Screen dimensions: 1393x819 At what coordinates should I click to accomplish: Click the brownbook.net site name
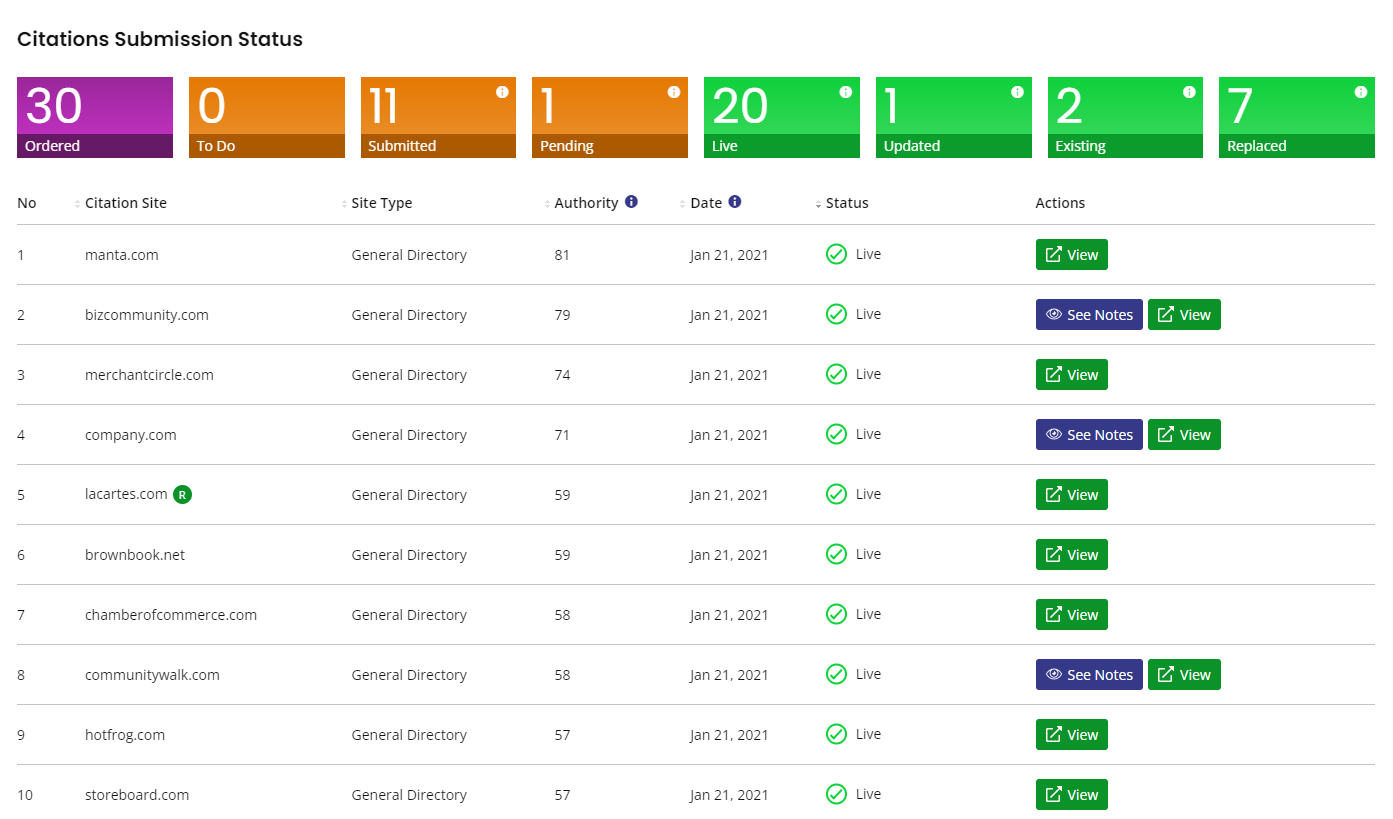point(135,555)
